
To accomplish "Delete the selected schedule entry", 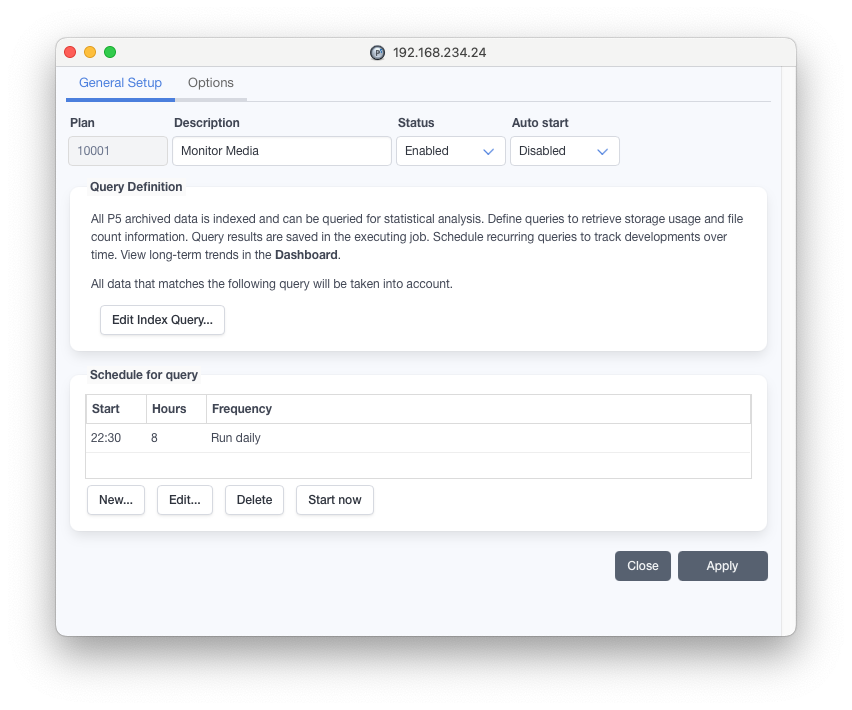I will 254,500.
